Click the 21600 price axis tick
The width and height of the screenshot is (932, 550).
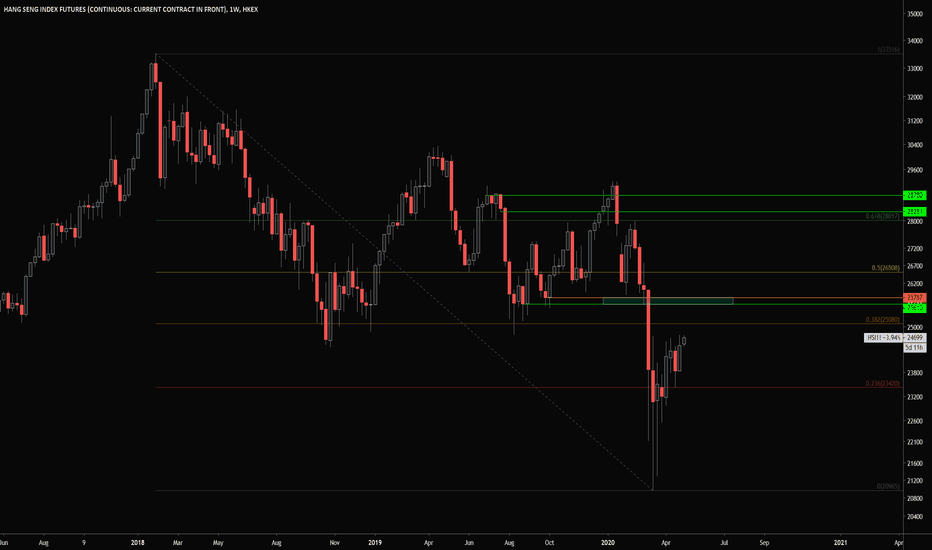pyautogui.click(x=914, y=463)
